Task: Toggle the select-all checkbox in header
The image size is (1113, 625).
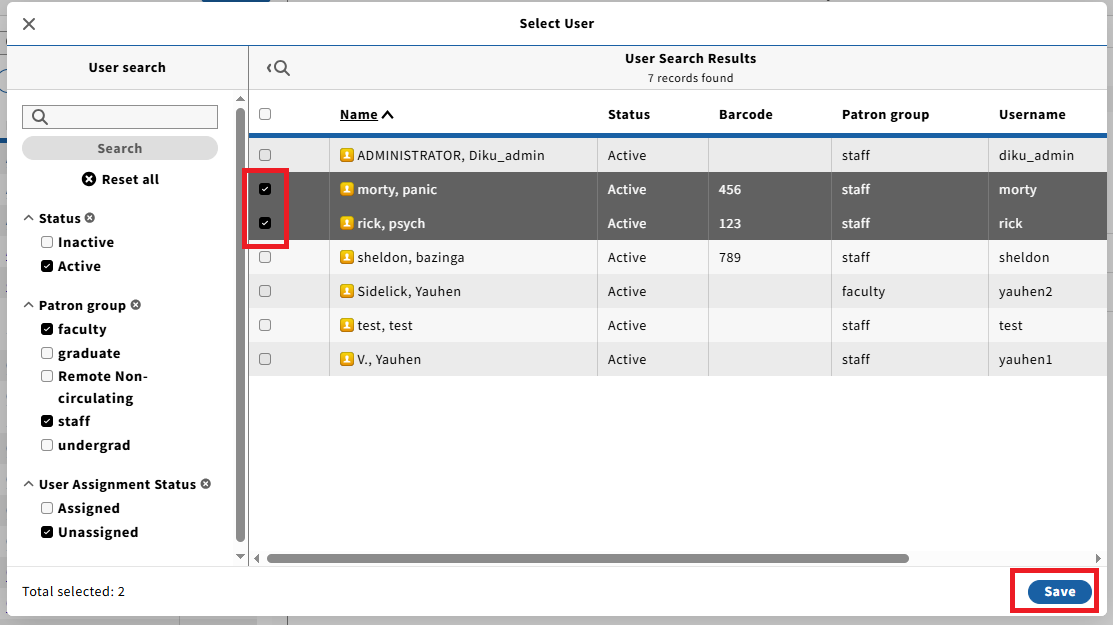Action: 265,114
